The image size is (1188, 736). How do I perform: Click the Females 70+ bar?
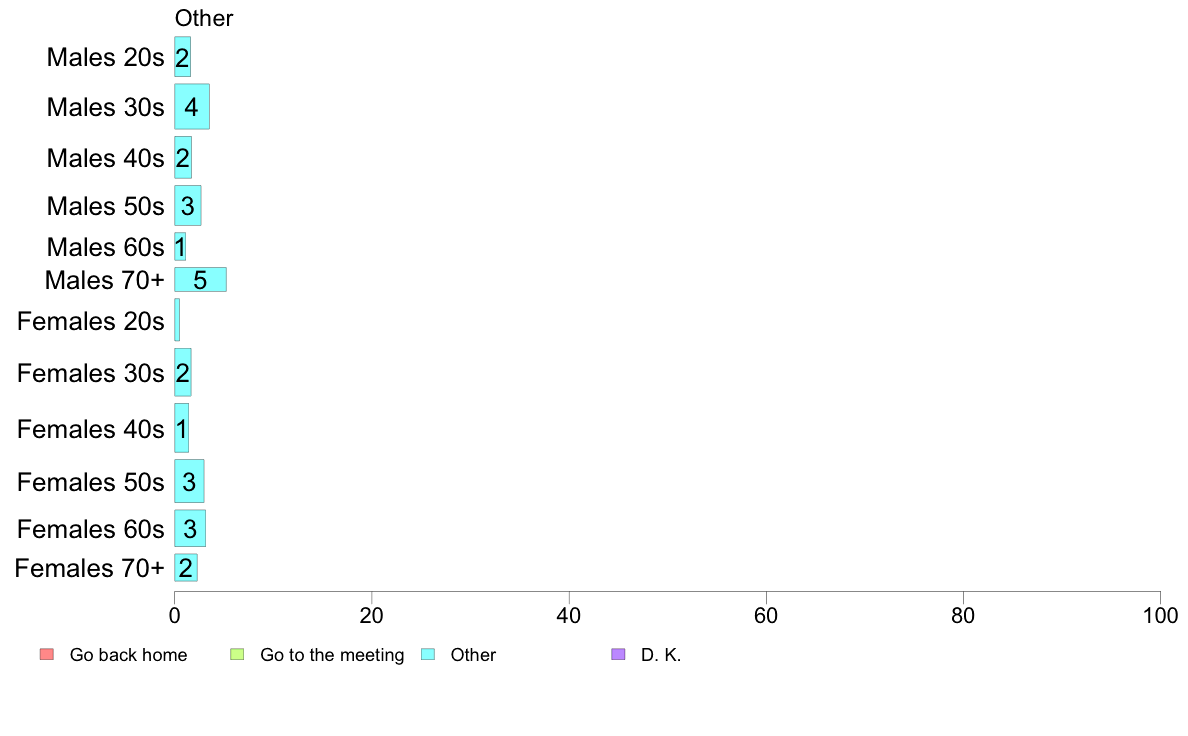point(186,568)
